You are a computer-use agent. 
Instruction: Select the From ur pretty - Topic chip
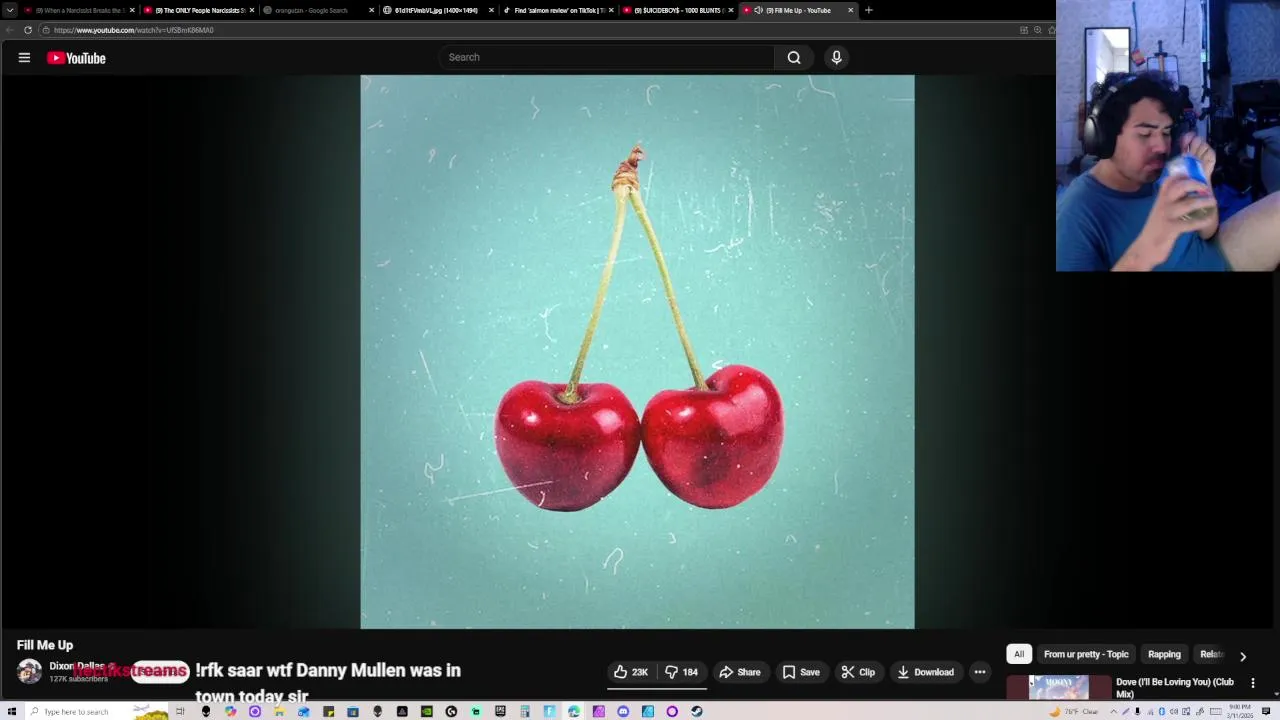tap(1086, 654)
